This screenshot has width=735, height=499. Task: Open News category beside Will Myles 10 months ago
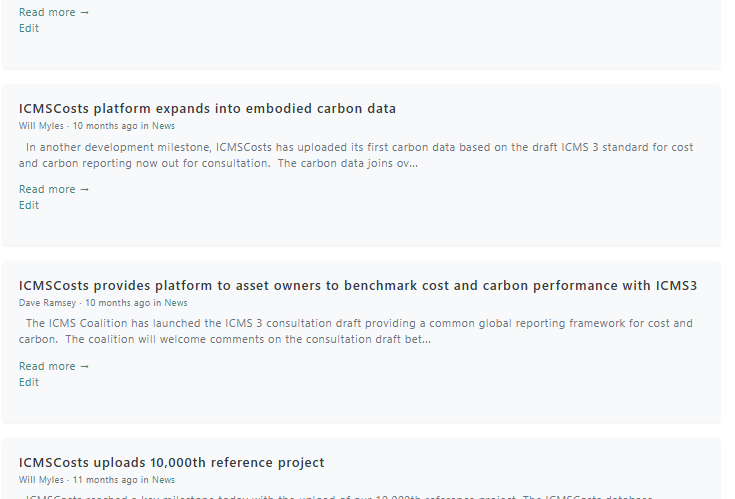click(x=163, y=126)
